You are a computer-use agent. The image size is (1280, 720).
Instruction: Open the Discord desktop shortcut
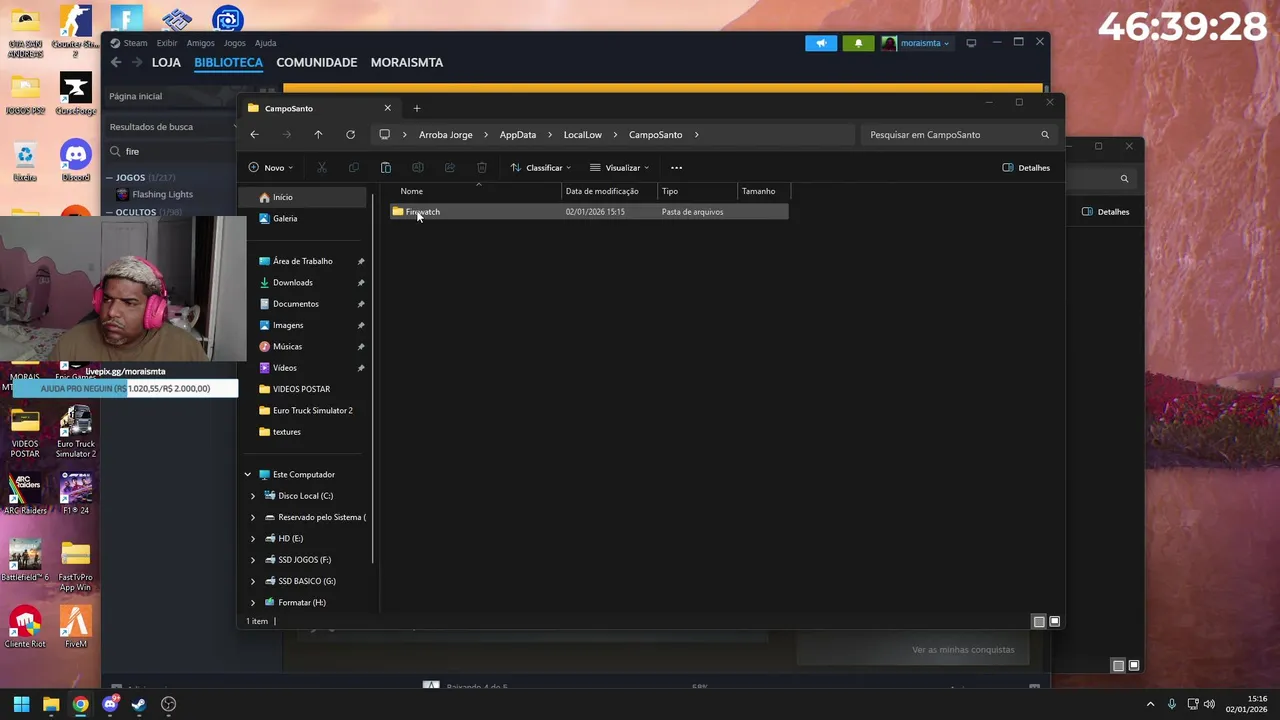75,160
